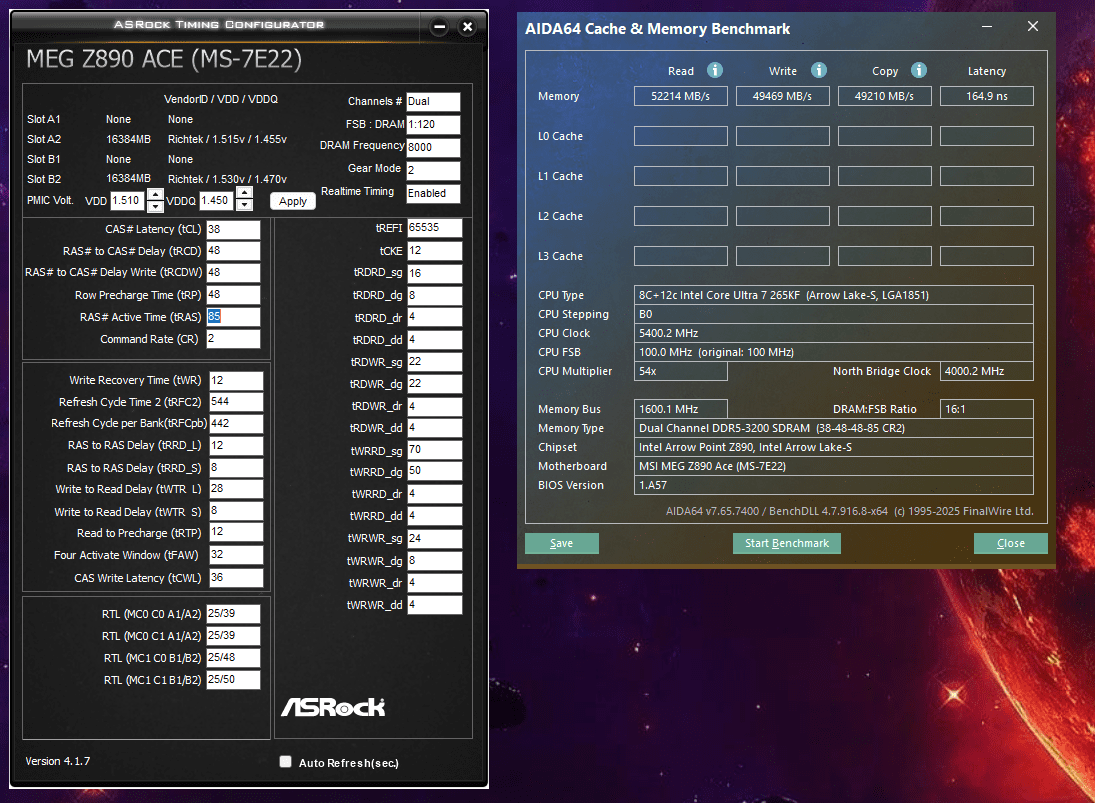The width and height of the screenshot is (1095, 803).
Task: Close the ASRock Timing Configurator window
Action: [467, 27]
